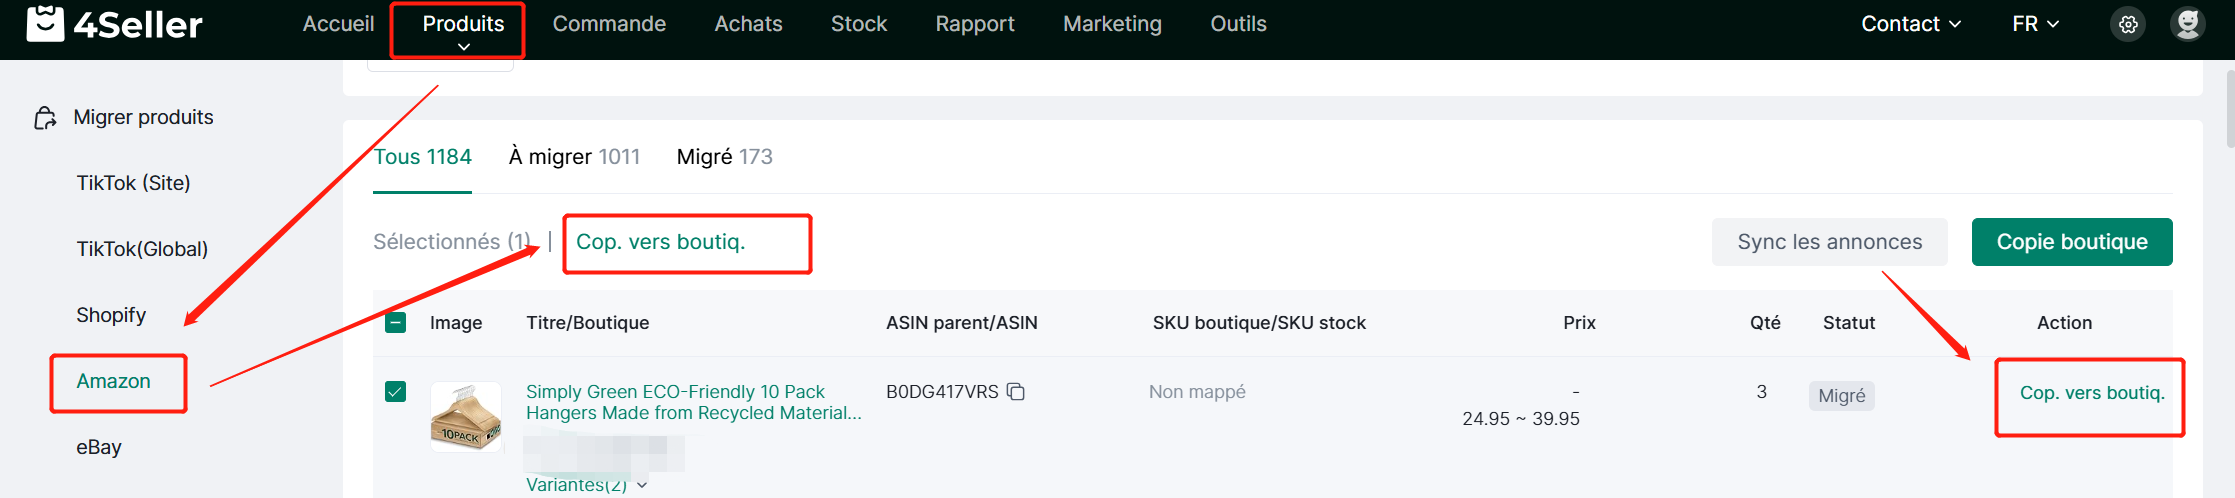Click the price range 24.95 ~ 39.95

[x=1520, y=419]
